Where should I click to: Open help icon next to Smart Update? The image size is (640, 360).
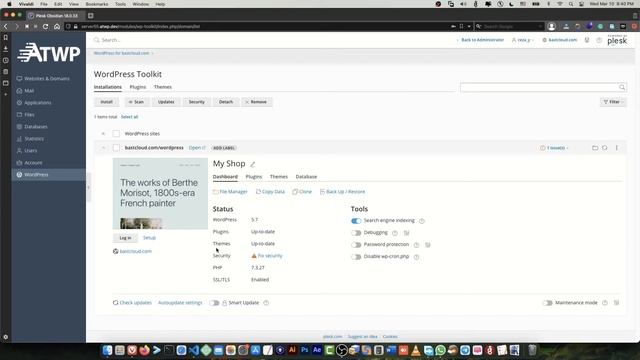click(266, 303)
